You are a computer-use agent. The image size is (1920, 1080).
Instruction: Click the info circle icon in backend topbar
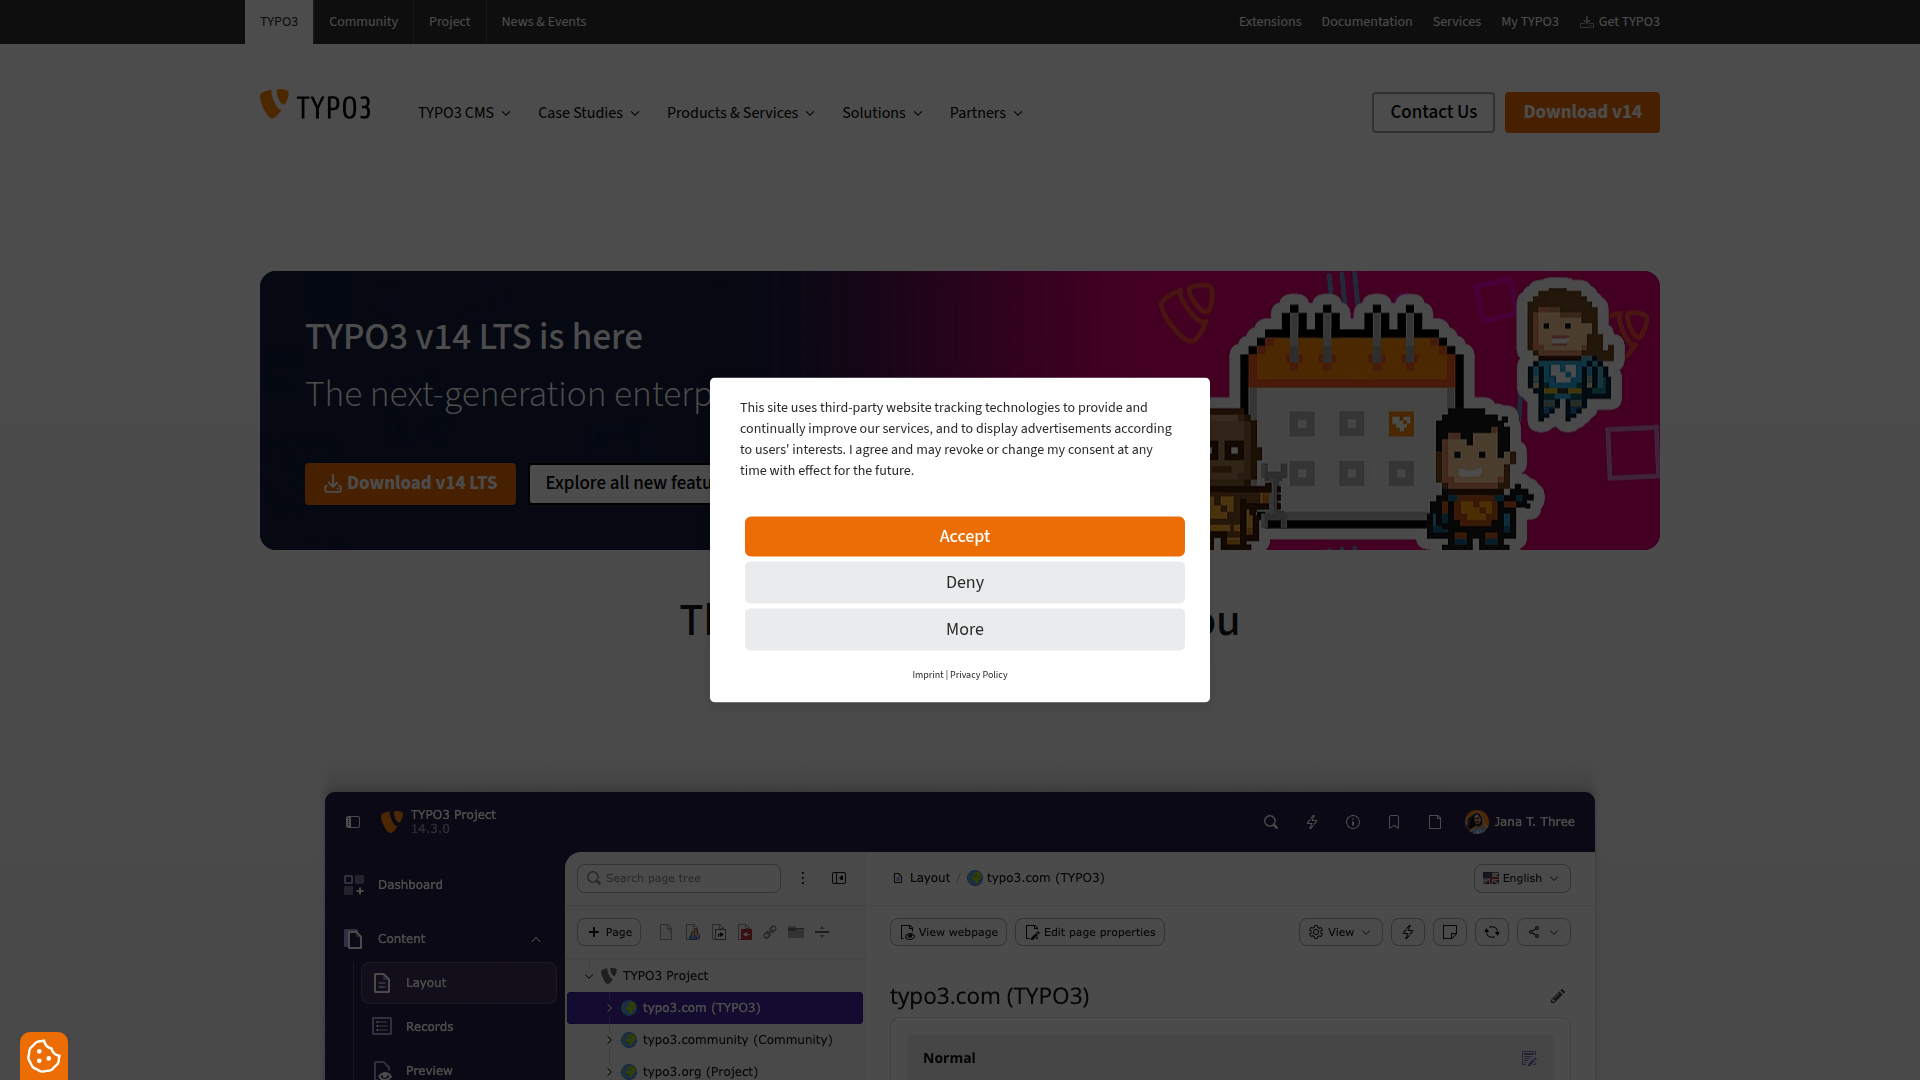[1353, 822]
